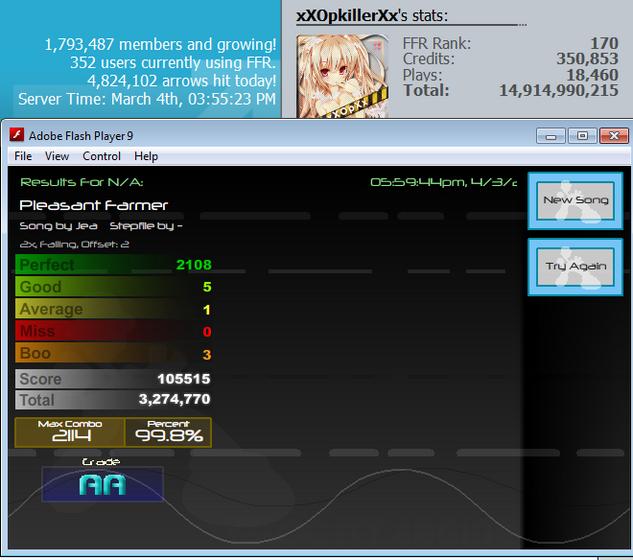Click the Boo count bar

[113, 353]
